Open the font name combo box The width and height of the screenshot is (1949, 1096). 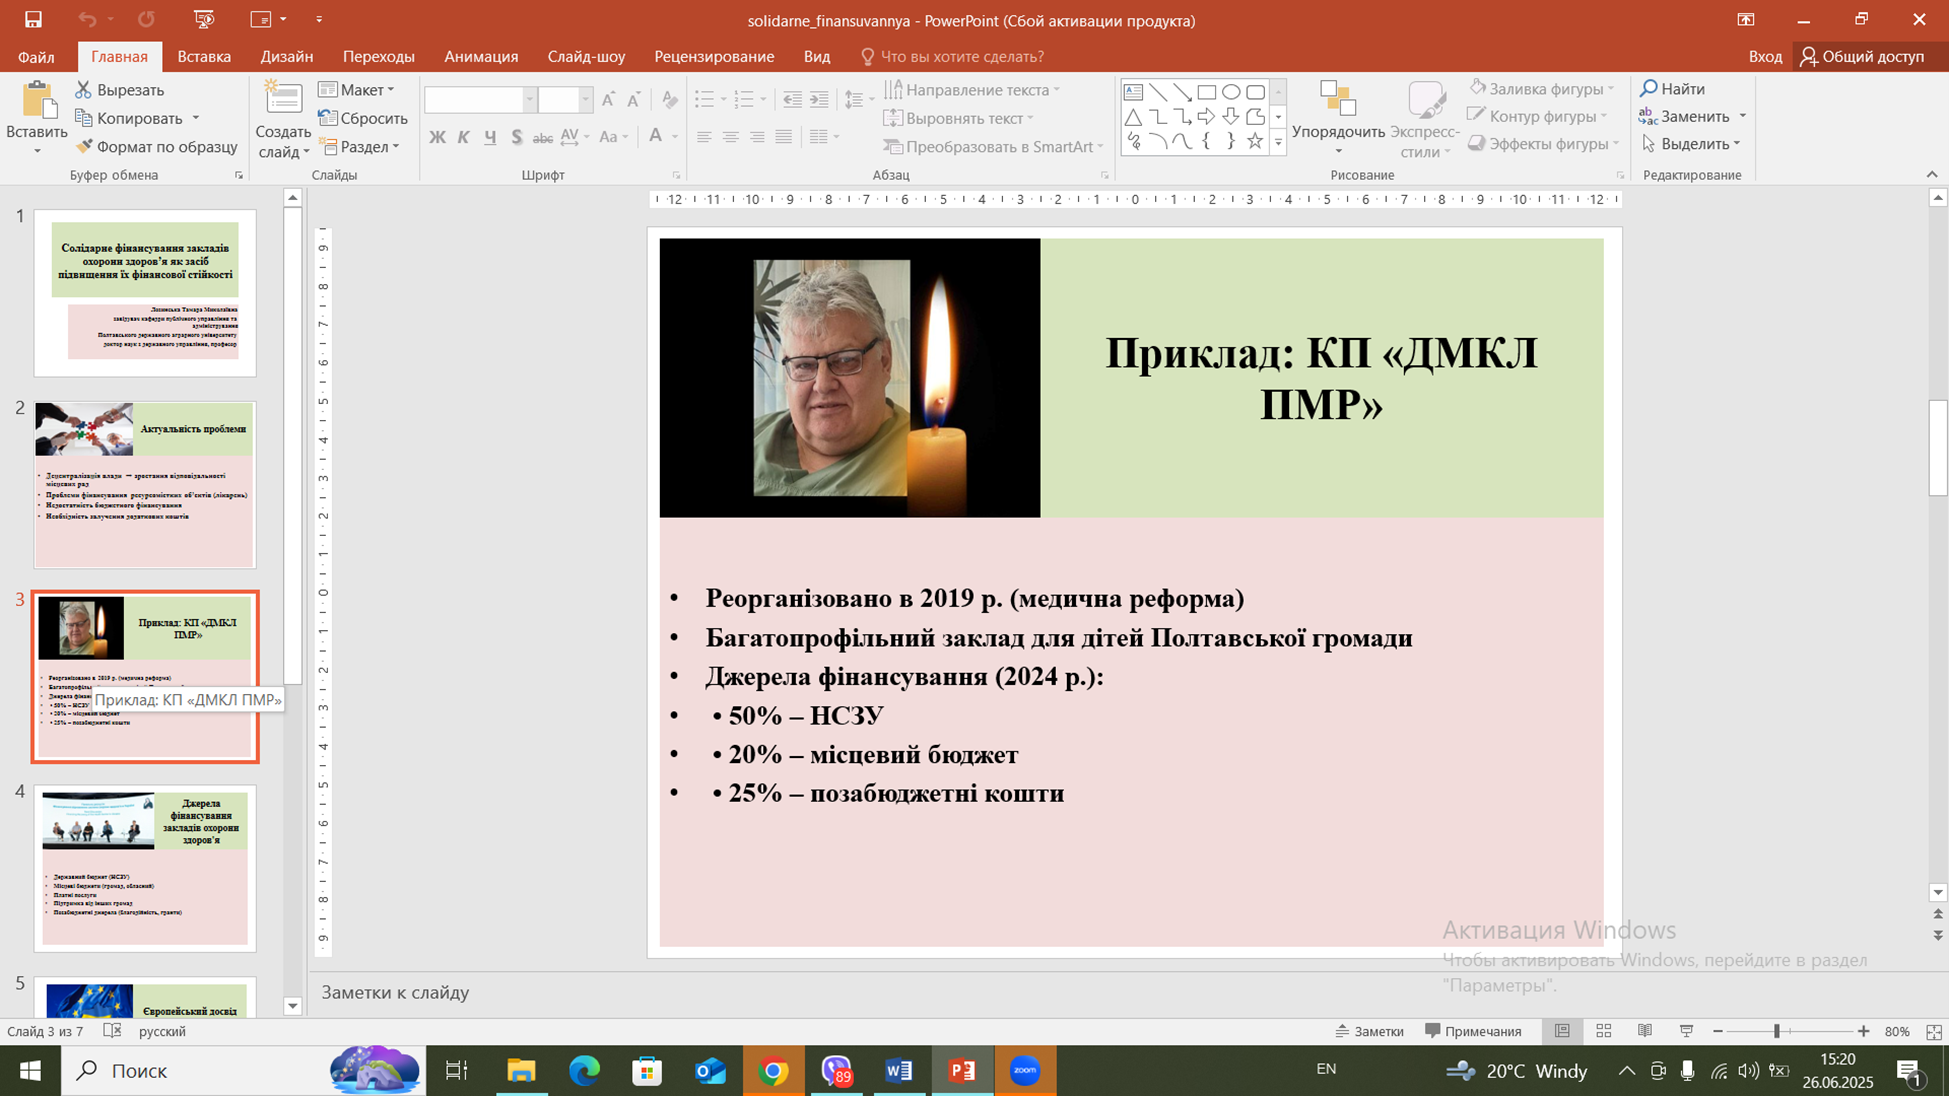click(x=480, y=100)
